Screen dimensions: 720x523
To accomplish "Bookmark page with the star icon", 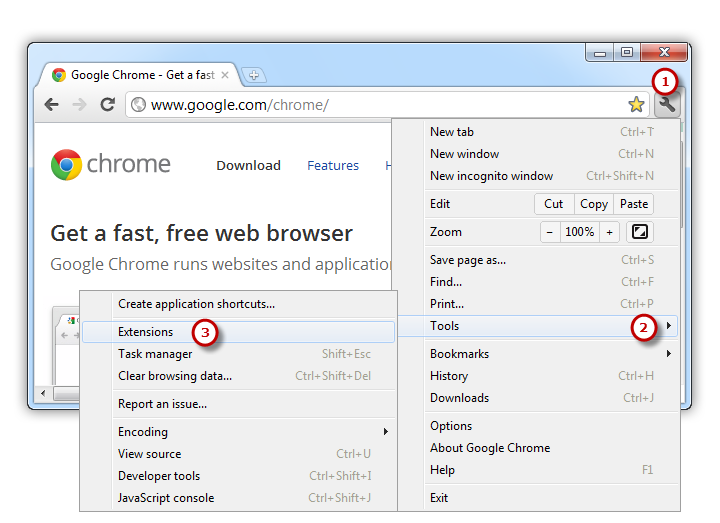I will pyautogui.click(x=636, y=105).
